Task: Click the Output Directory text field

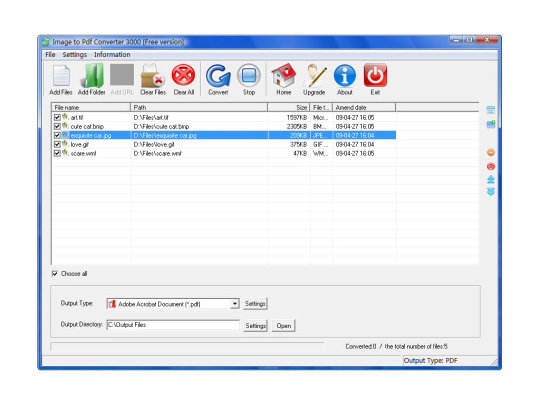Action: tap(173, 325)
